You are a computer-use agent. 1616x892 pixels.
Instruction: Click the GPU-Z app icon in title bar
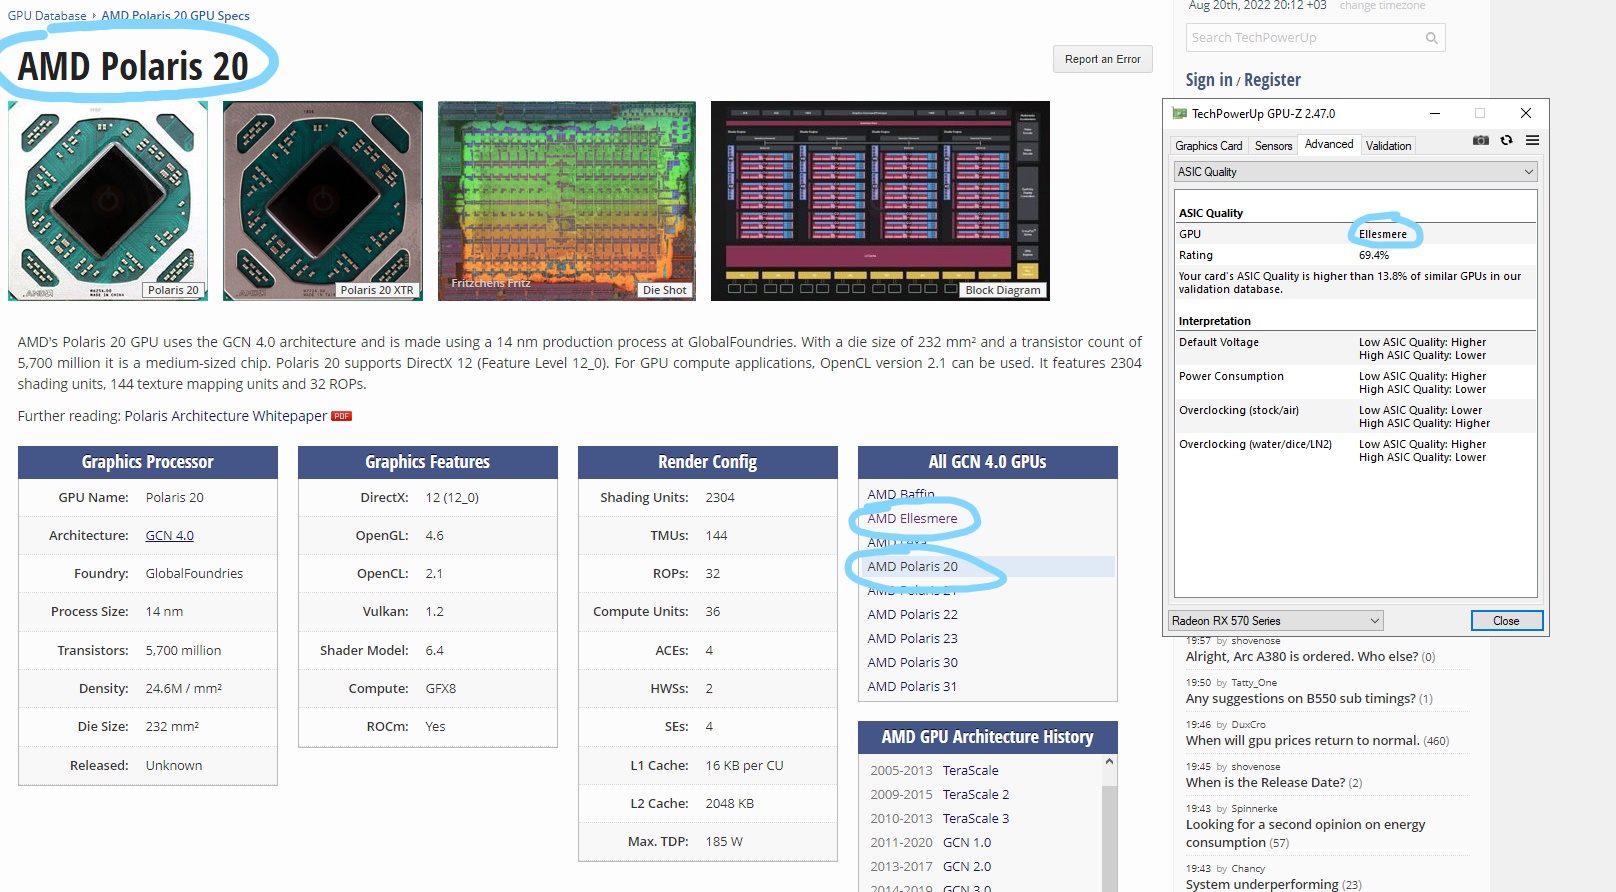tap(1179, 114)
